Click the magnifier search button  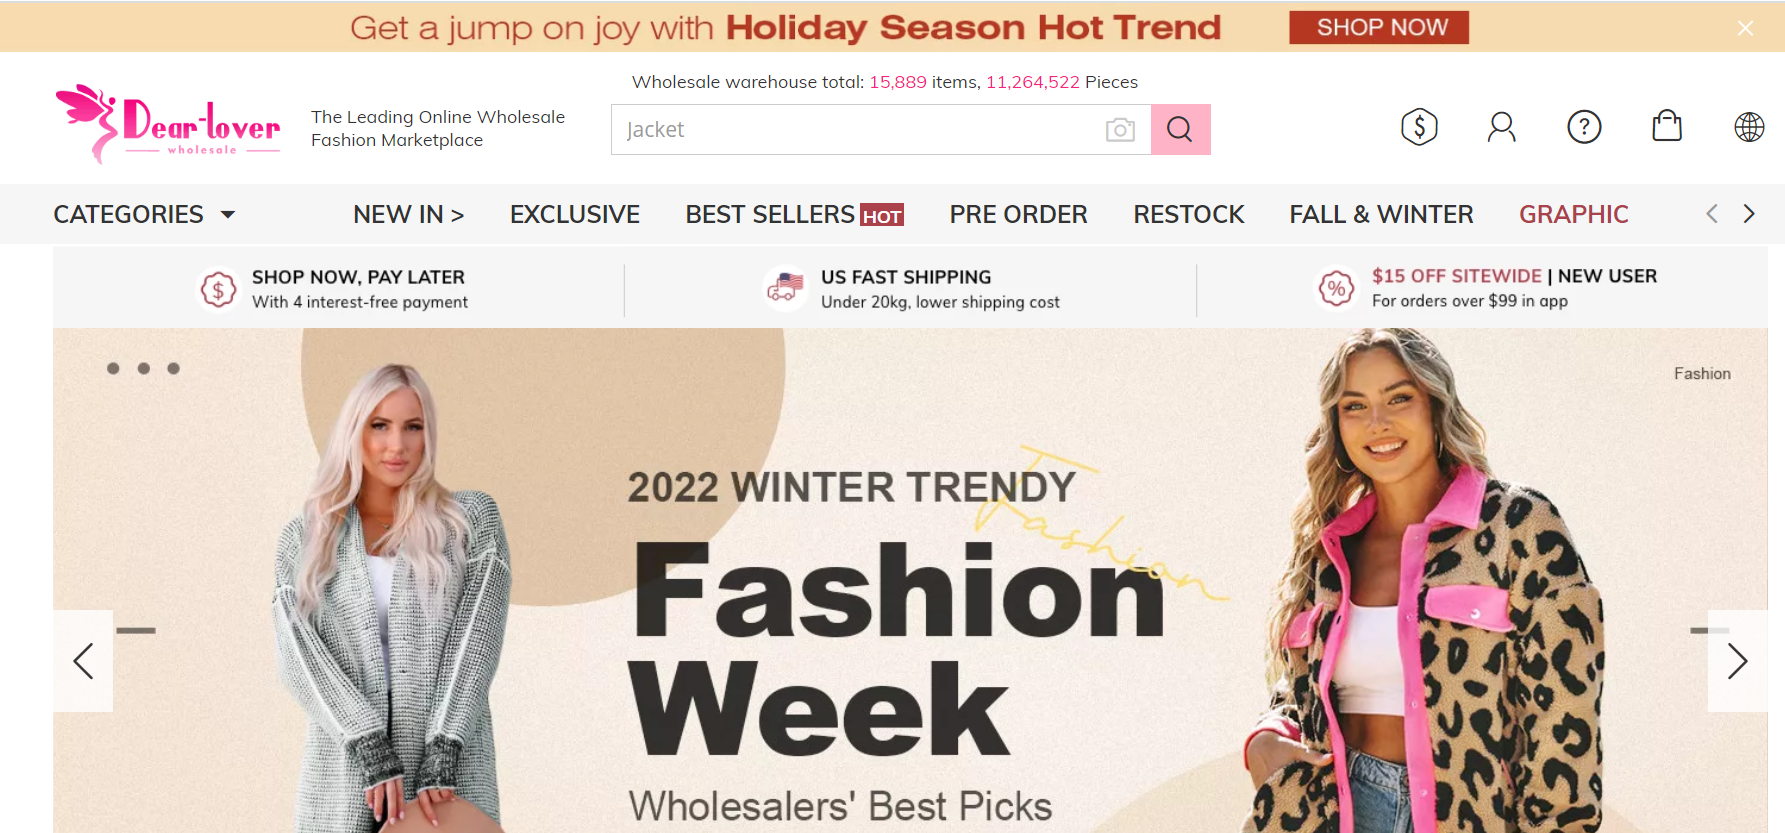[1180, 129]
